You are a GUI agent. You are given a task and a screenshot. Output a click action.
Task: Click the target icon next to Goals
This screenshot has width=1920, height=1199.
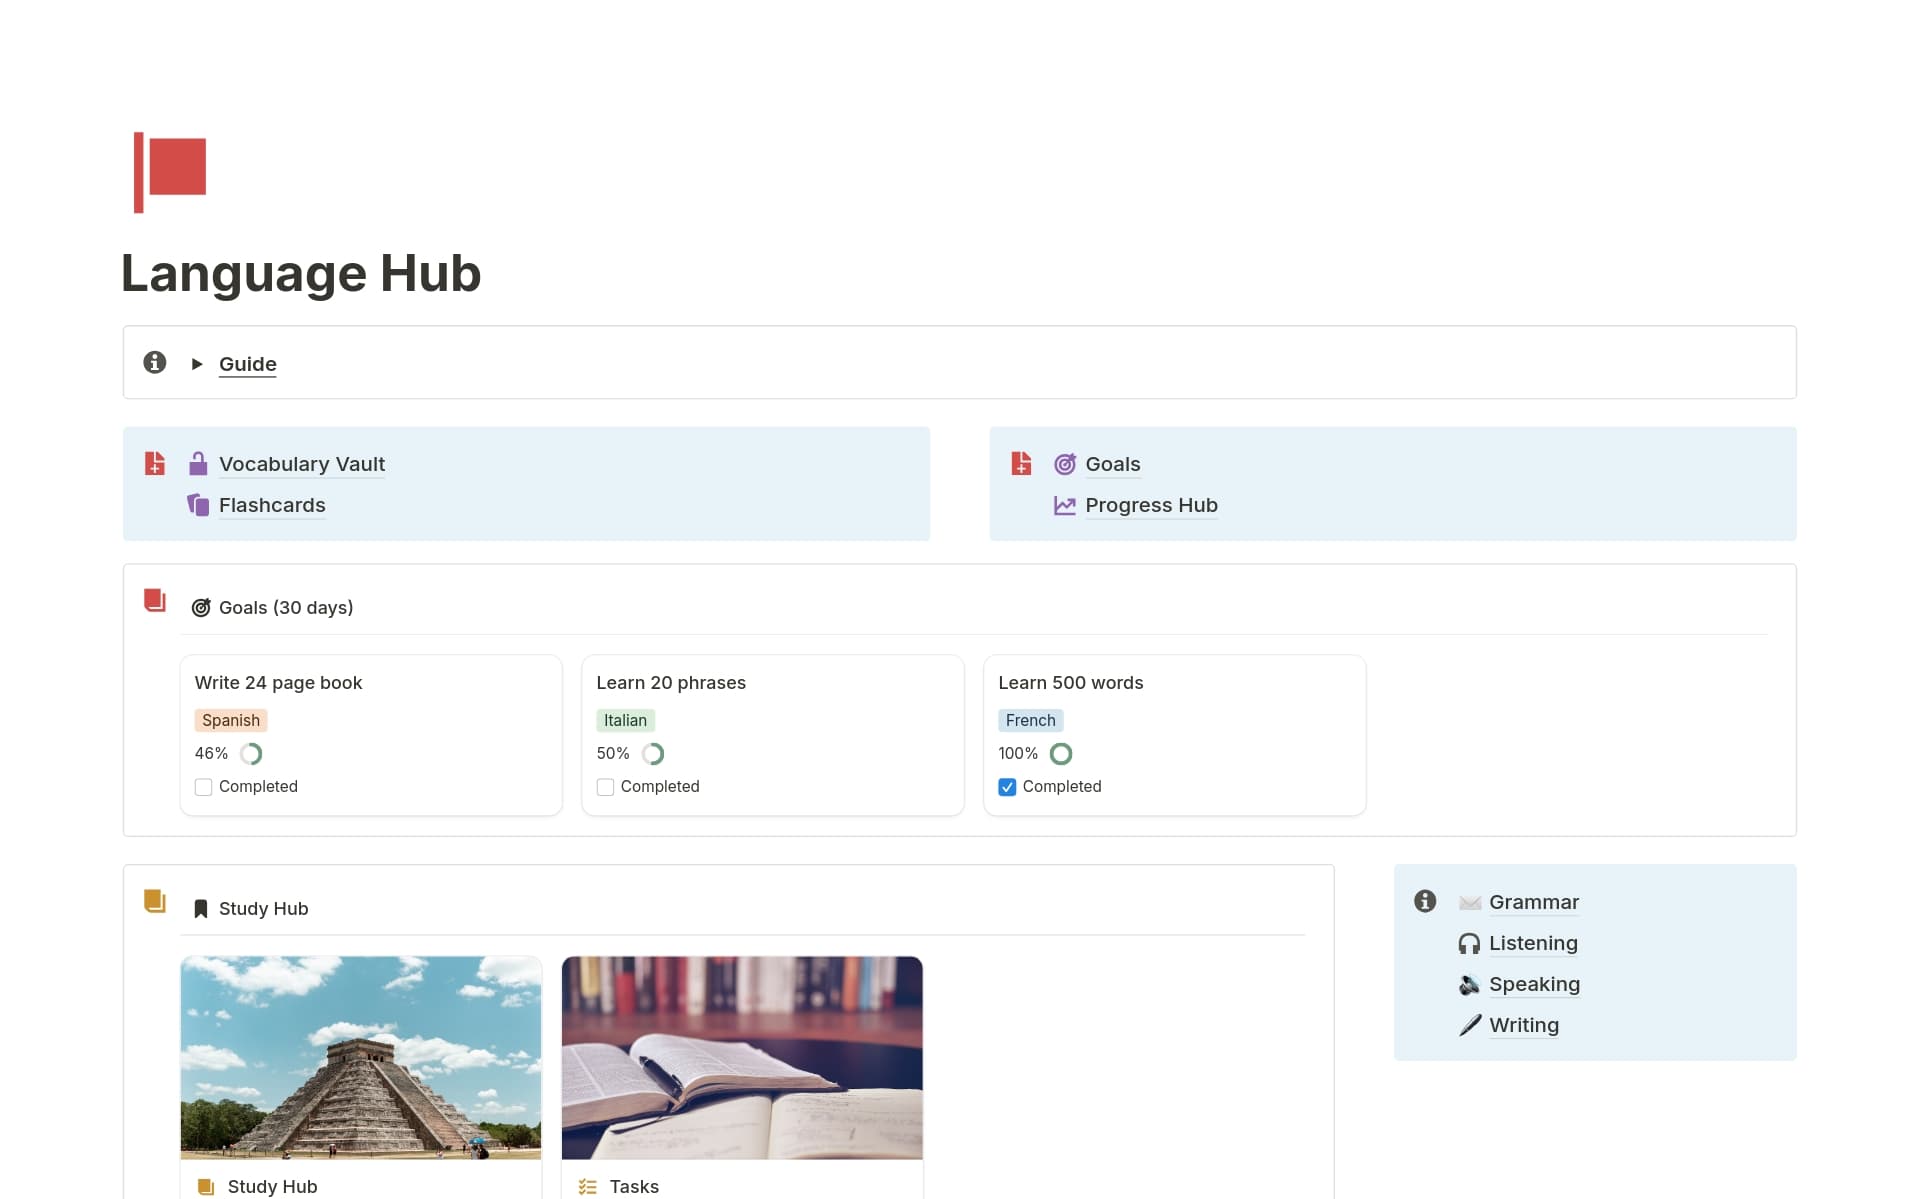click(1064, 463)
